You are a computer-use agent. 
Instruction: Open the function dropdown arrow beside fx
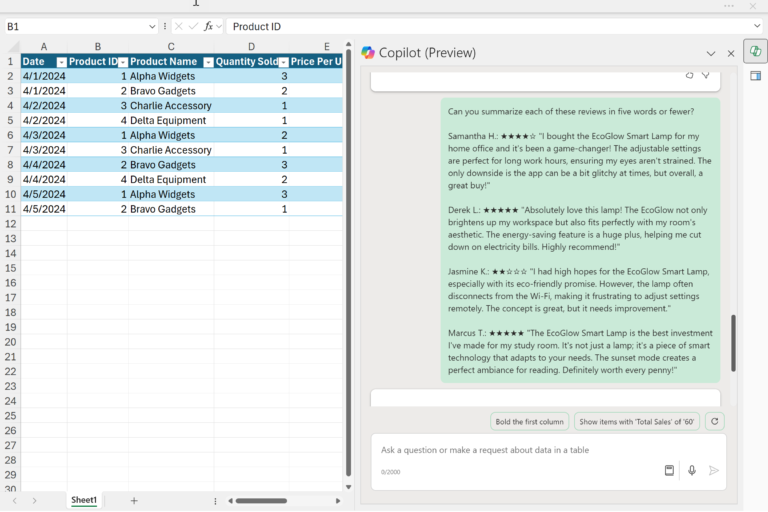click(x=218, y=26)
